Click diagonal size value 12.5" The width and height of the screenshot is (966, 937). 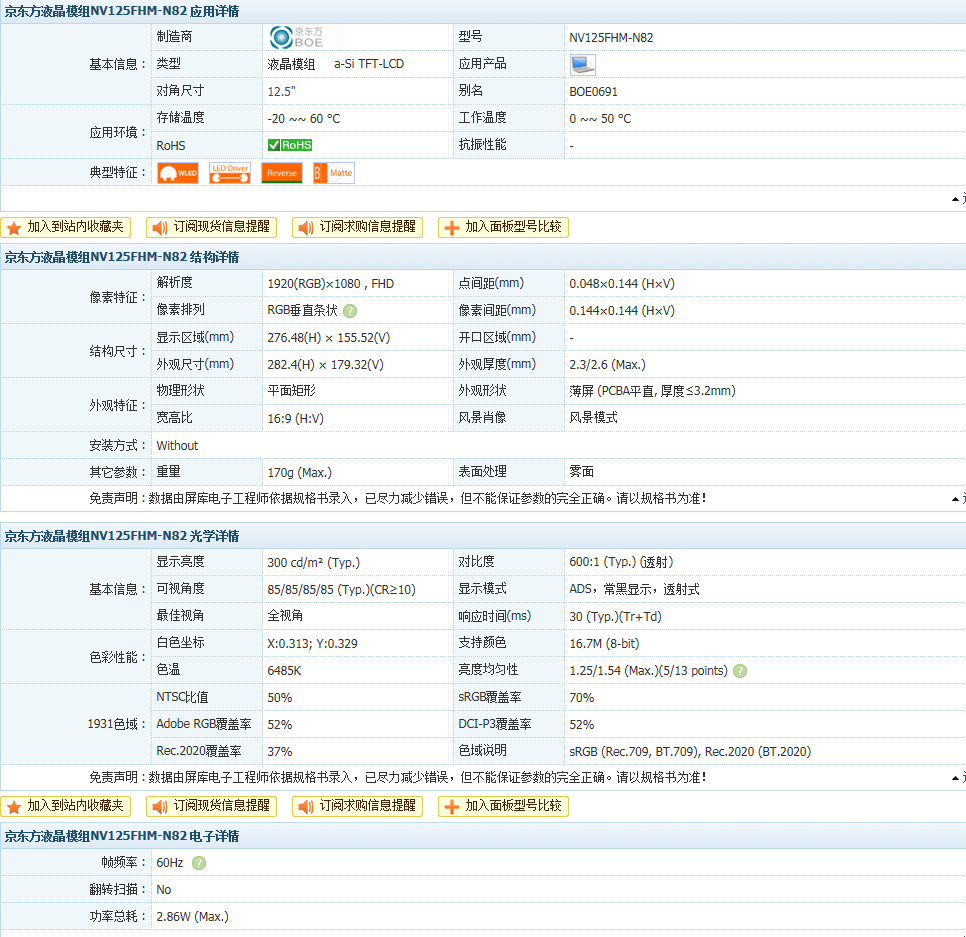click(x=282, y=92)
